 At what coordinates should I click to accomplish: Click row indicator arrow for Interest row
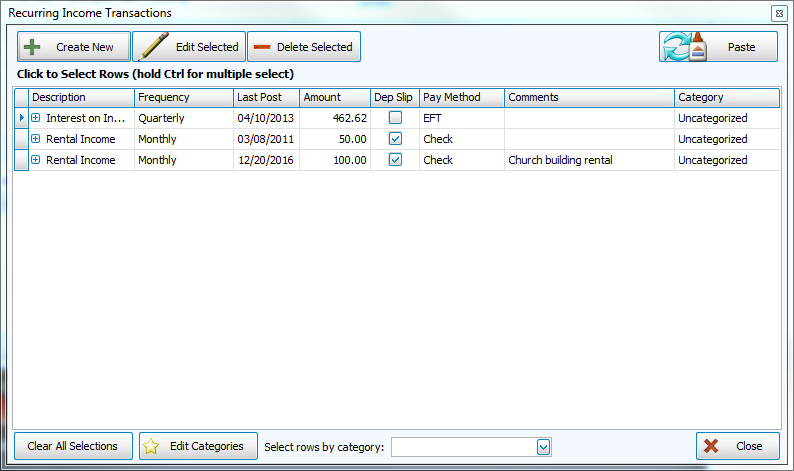coord(21,118)
